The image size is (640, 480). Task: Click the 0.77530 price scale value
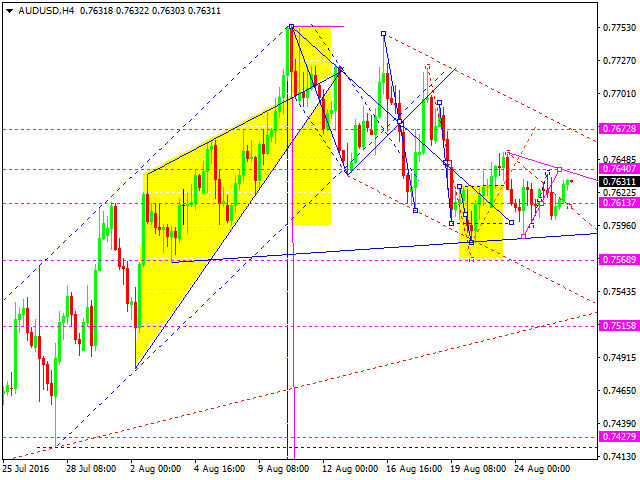(x=620, y=28)
